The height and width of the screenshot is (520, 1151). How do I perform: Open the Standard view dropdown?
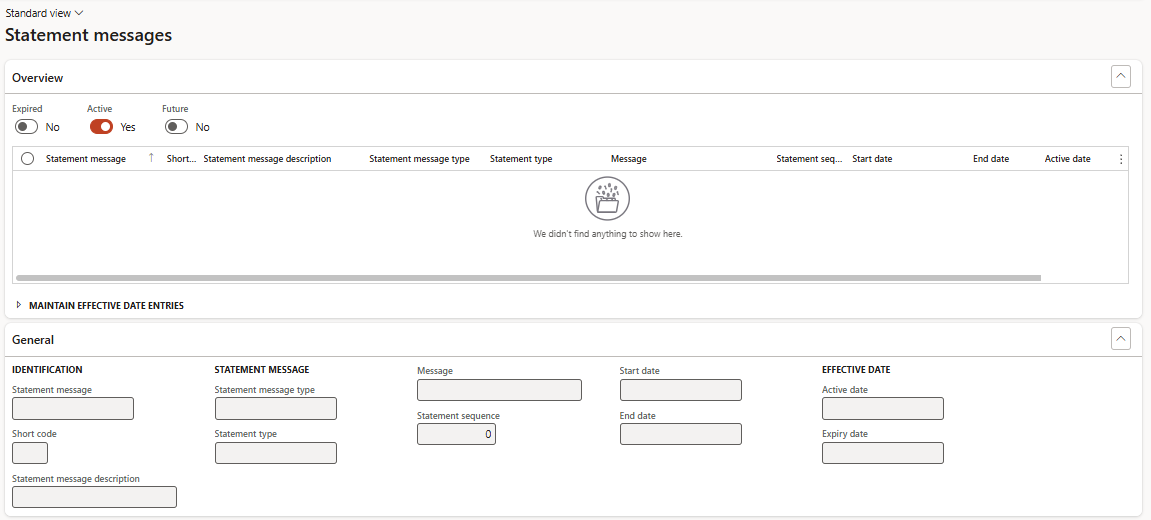(45, 13)
